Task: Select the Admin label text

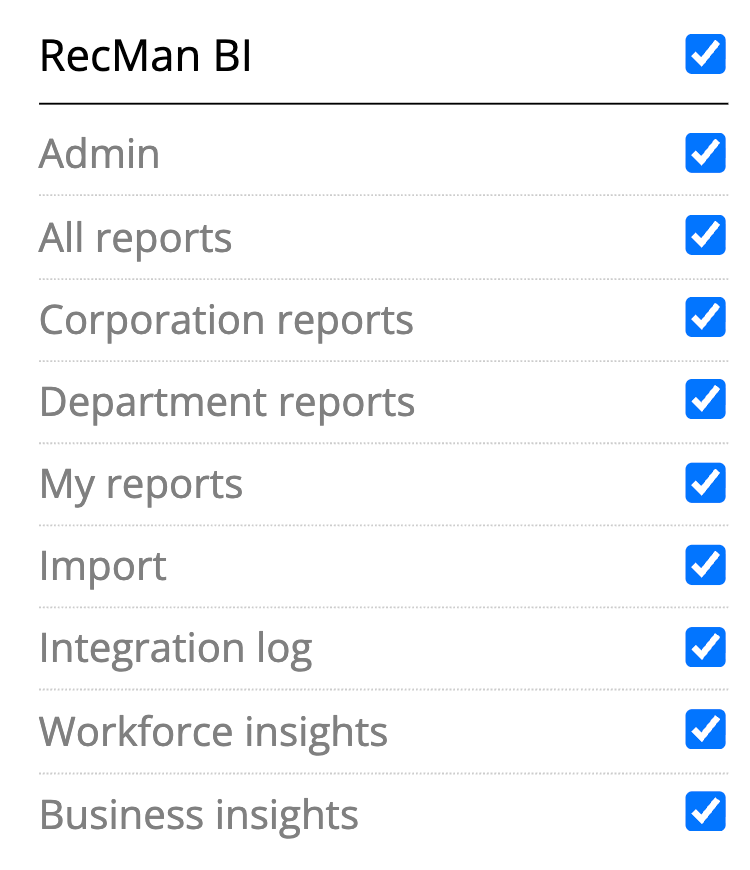Action: click(99, 154)
